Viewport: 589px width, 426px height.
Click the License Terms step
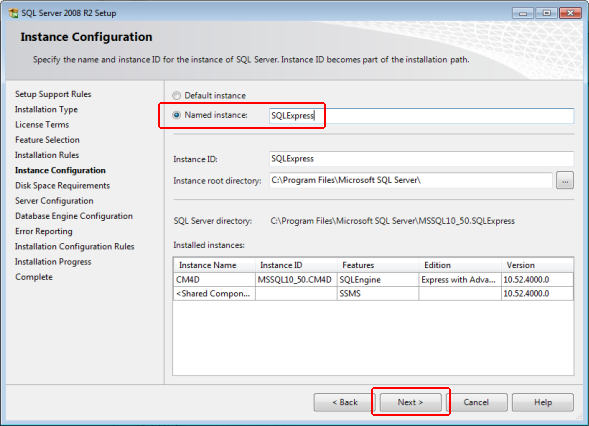pyautogui.click(x=42, y=124)
